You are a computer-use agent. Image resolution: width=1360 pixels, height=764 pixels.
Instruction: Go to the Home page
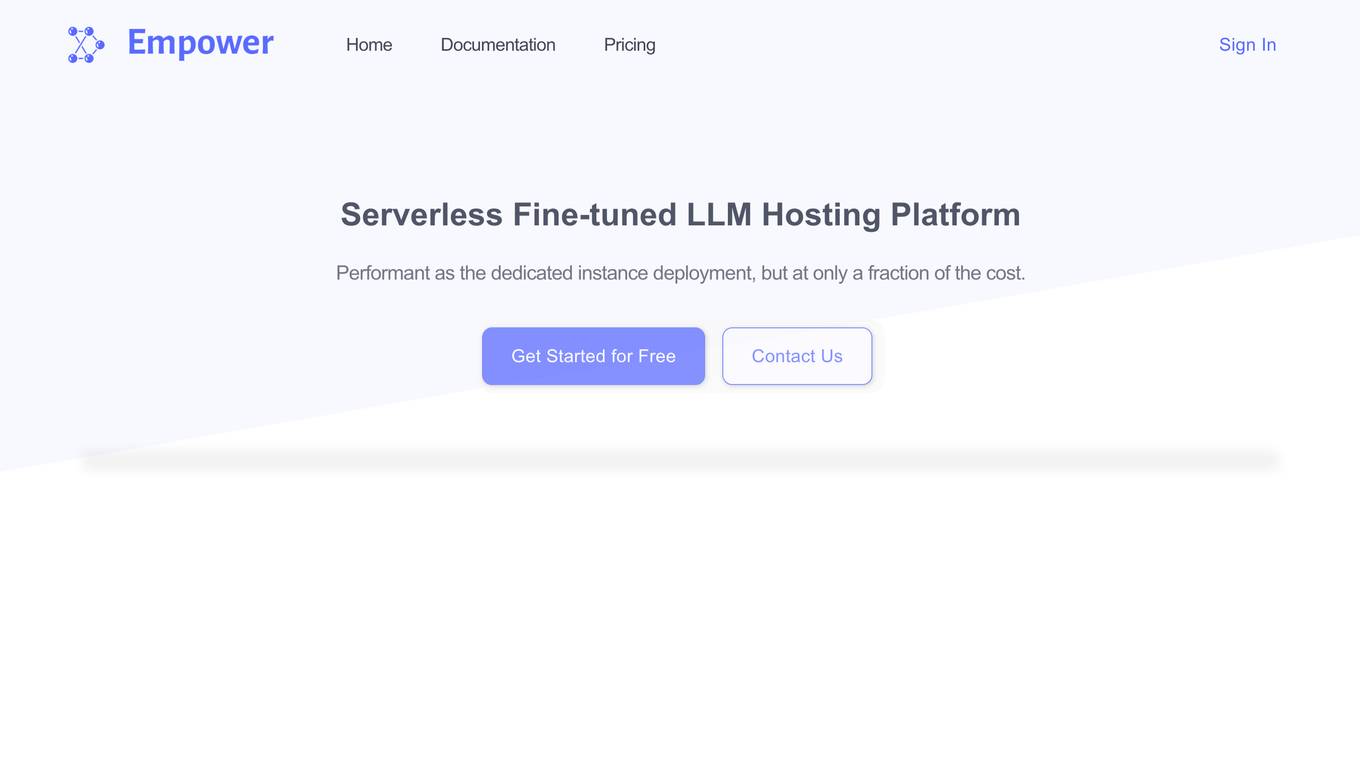(x=369, y=45)
